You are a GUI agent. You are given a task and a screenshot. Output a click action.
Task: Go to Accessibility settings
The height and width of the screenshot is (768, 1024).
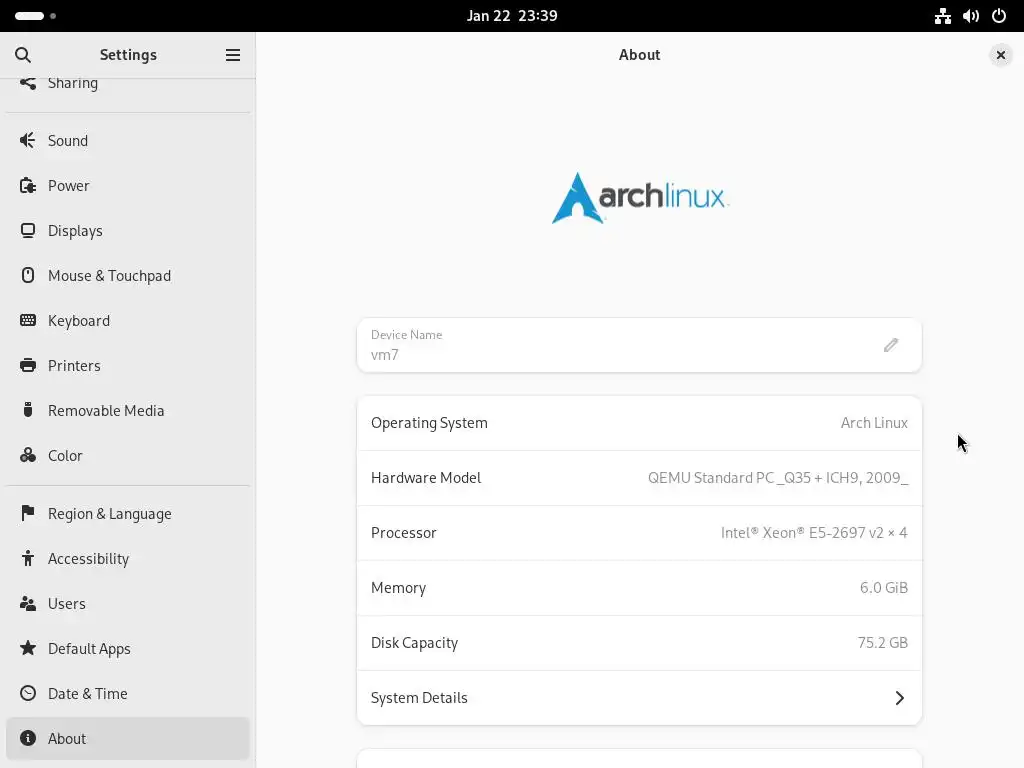click(128, 559)
